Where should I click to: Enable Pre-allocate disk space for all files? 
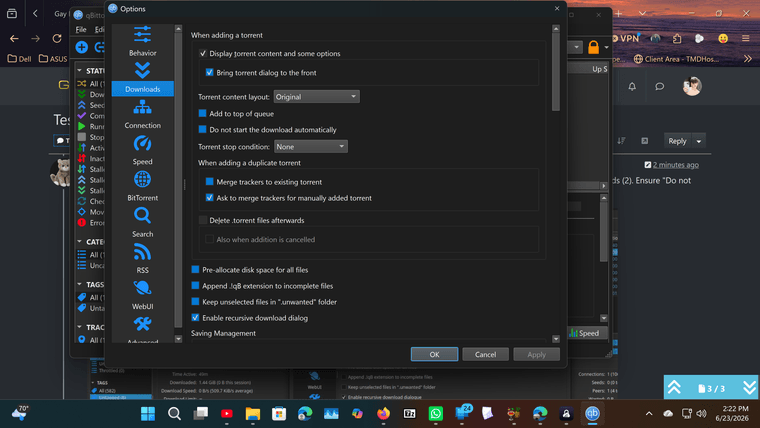point(195,269)
